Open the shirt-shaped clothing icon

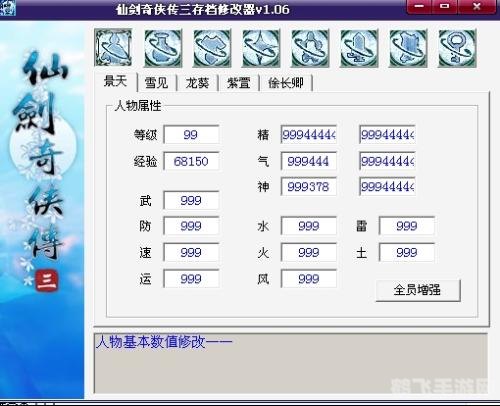click(212, 48)
